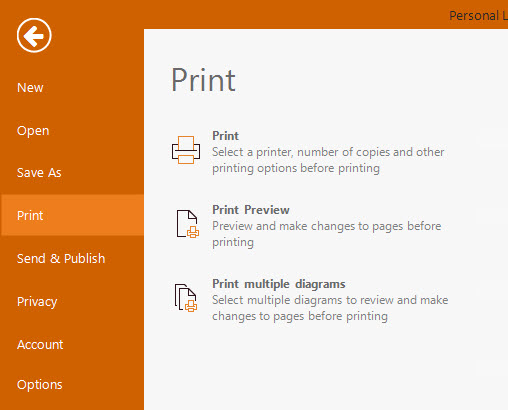Click 'Preview and make changes to pages' description
Image resolution: width=508 pixels, height=410 pixels.
coord(327,234)
